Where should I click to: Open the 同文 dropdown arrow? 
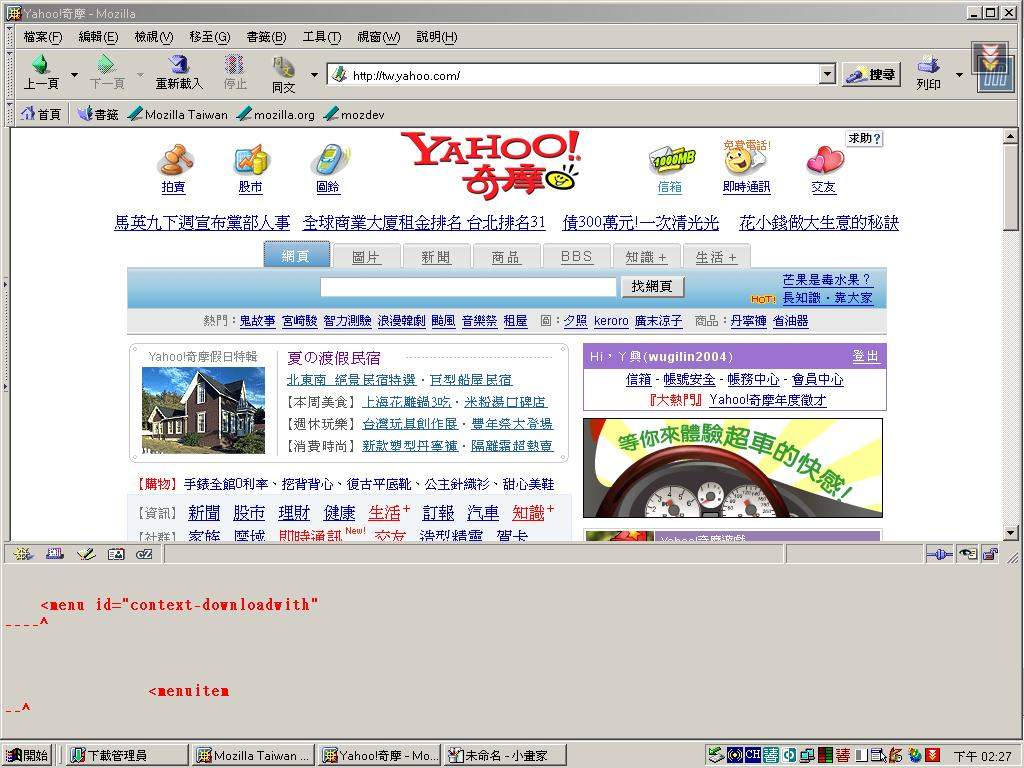tap(314, 74)
